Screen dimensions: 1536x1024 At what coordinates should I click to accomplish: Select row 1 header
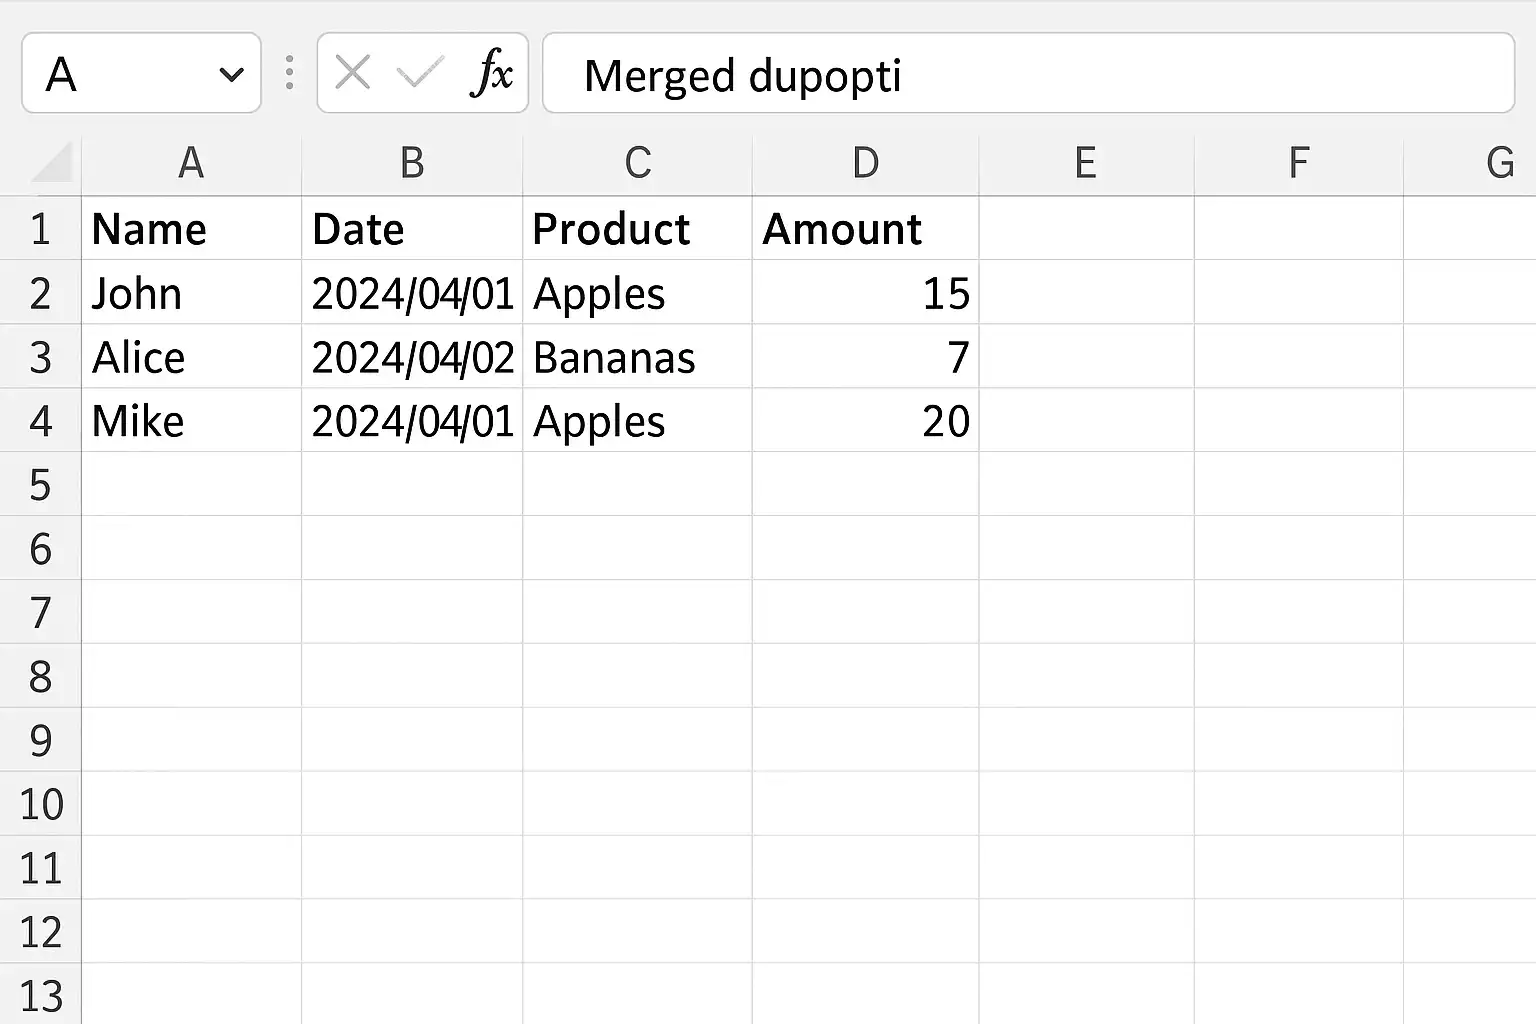click(40, 229)
